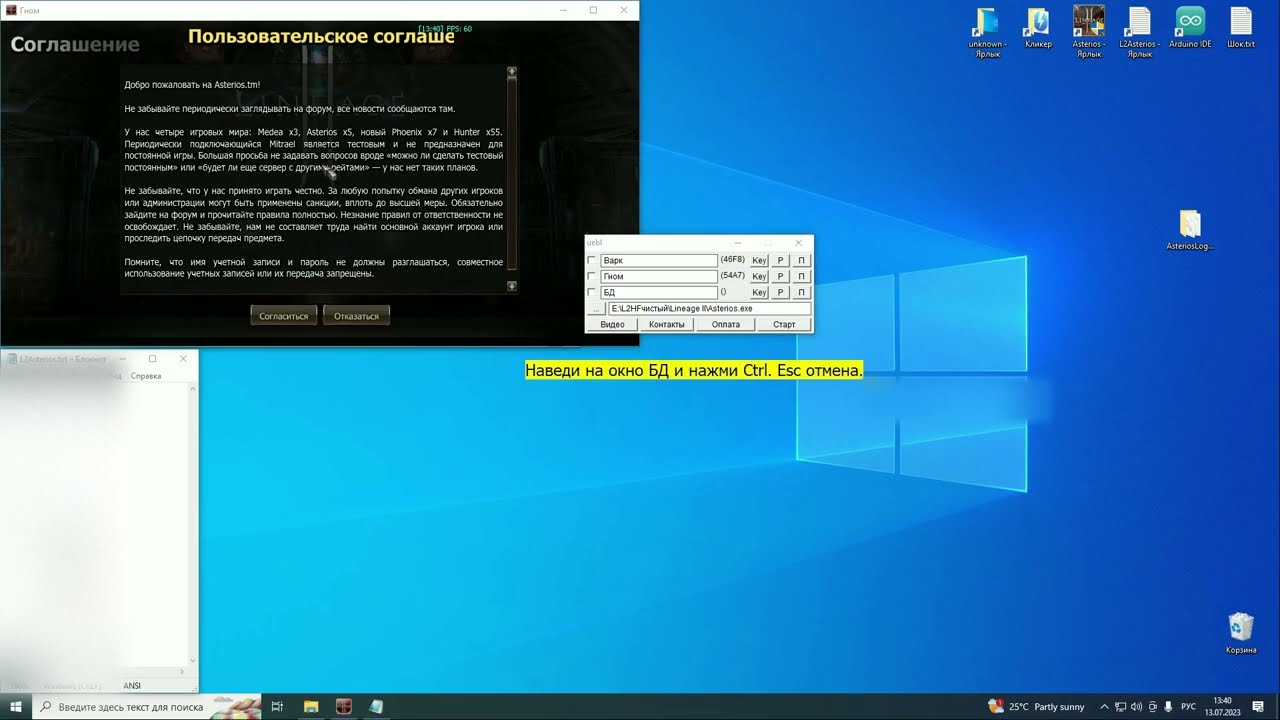This screenshot has height=720, width=1280.
Task: Enable the checkbox next to Гном
Action: (592, 276)
